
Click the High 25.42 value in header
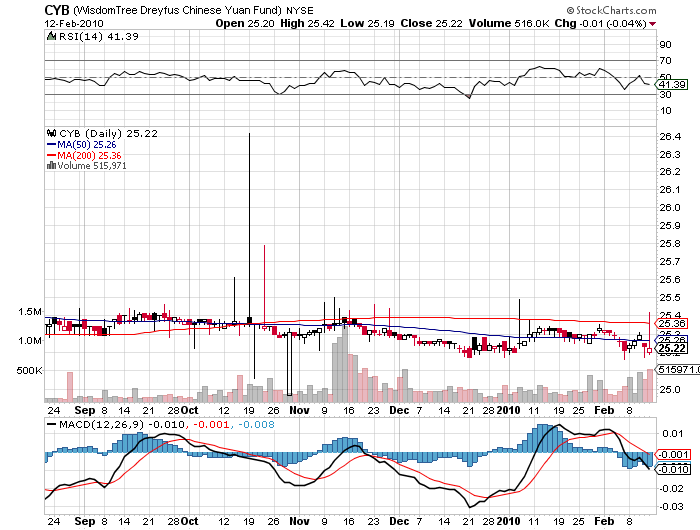307,23
